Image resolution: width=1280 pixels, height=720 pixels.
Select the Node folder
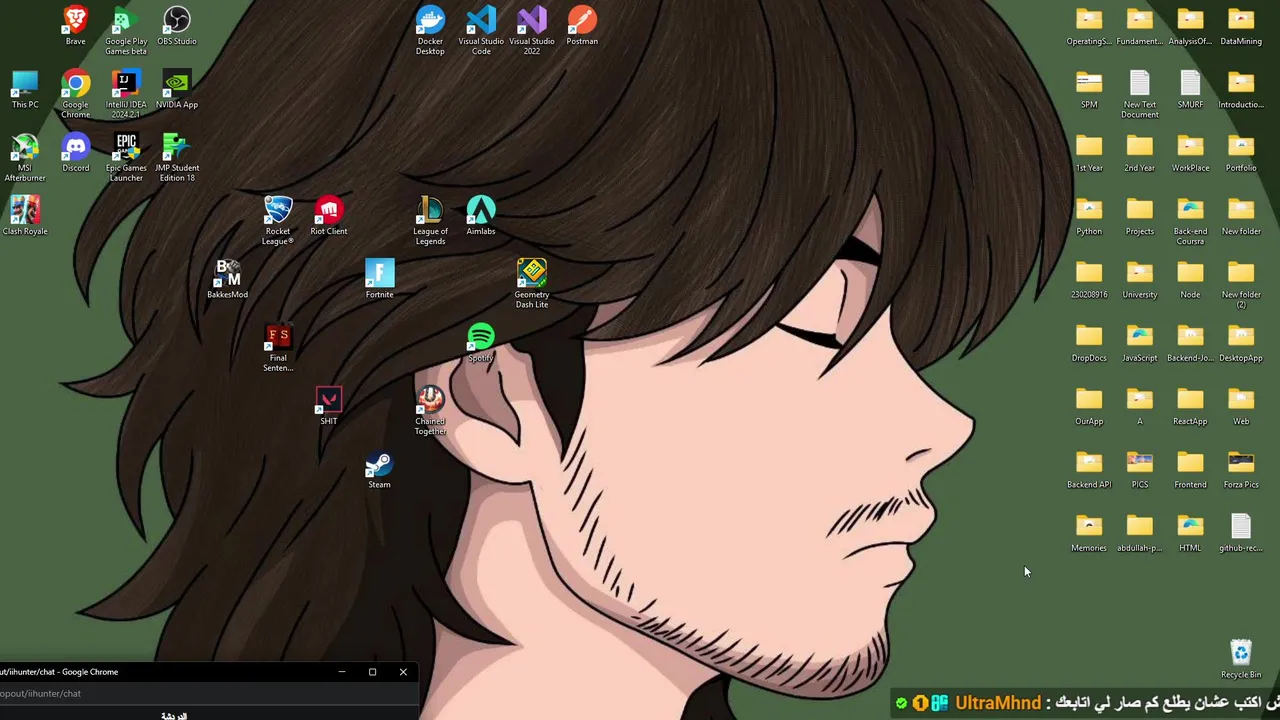1190,278
